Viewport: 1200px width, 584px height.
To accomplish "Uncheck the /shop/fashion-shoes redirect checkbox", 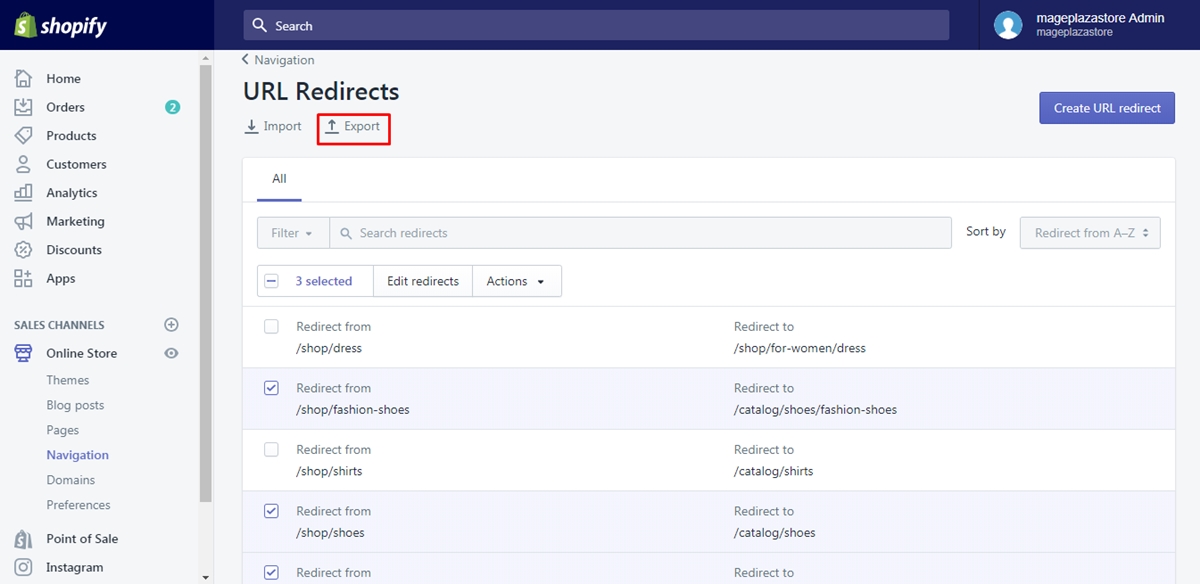I will (x=271, y=388).
